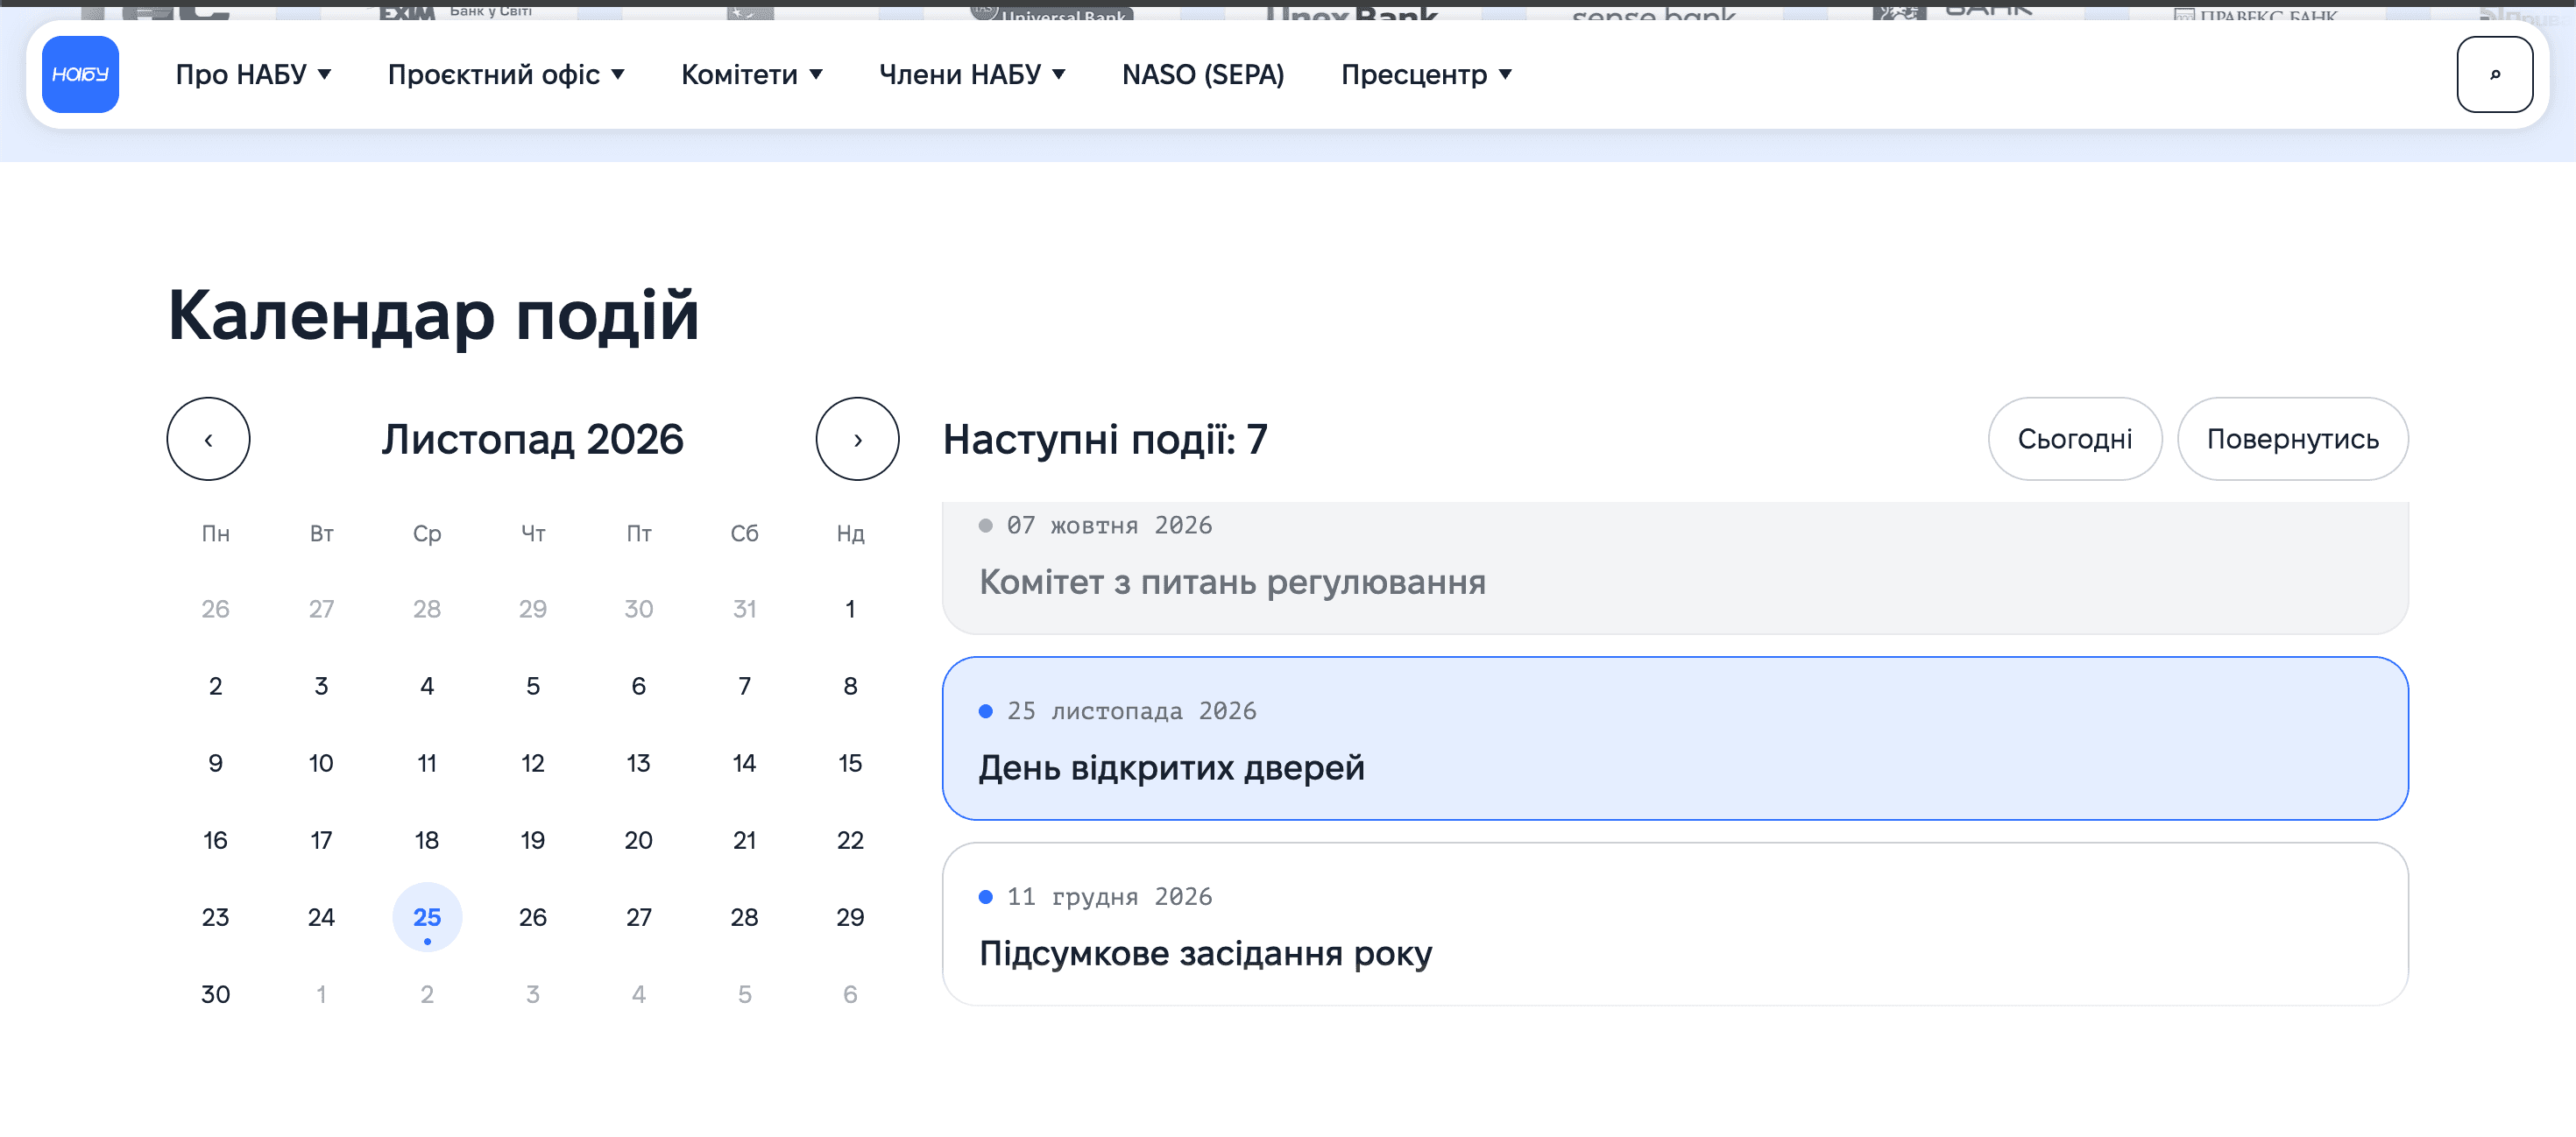The height and width of the screenshot is (1137, 2576).
Task: Select calendar day 15
Action: (850, 763)
